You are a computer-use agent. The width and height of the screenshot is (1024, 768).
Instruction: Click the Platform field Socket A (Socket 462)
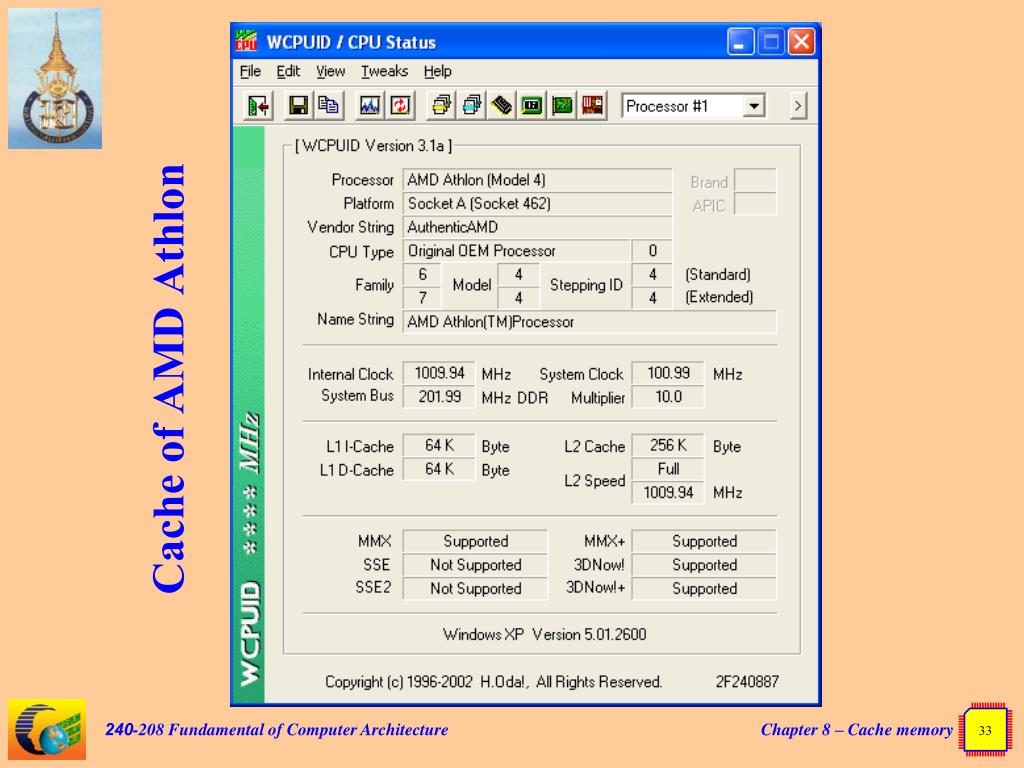(x=537, y=204)
